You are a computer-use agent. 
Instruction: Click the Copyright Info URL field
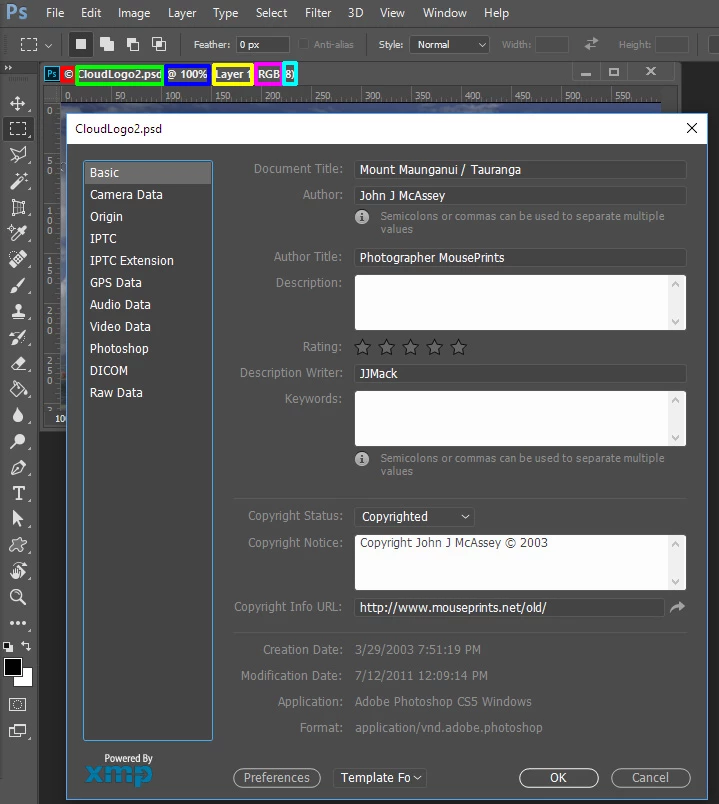tap(509, 608)
